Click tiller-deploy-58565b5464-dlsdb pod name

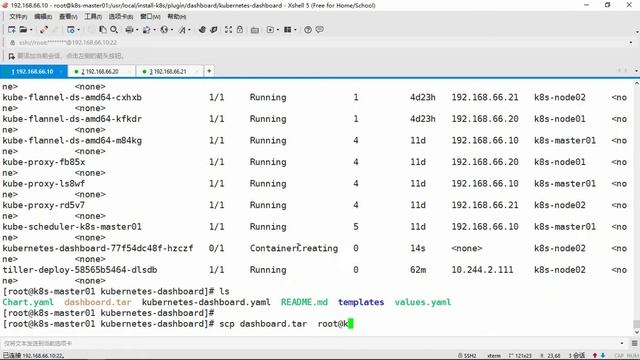tap(80, 270)
